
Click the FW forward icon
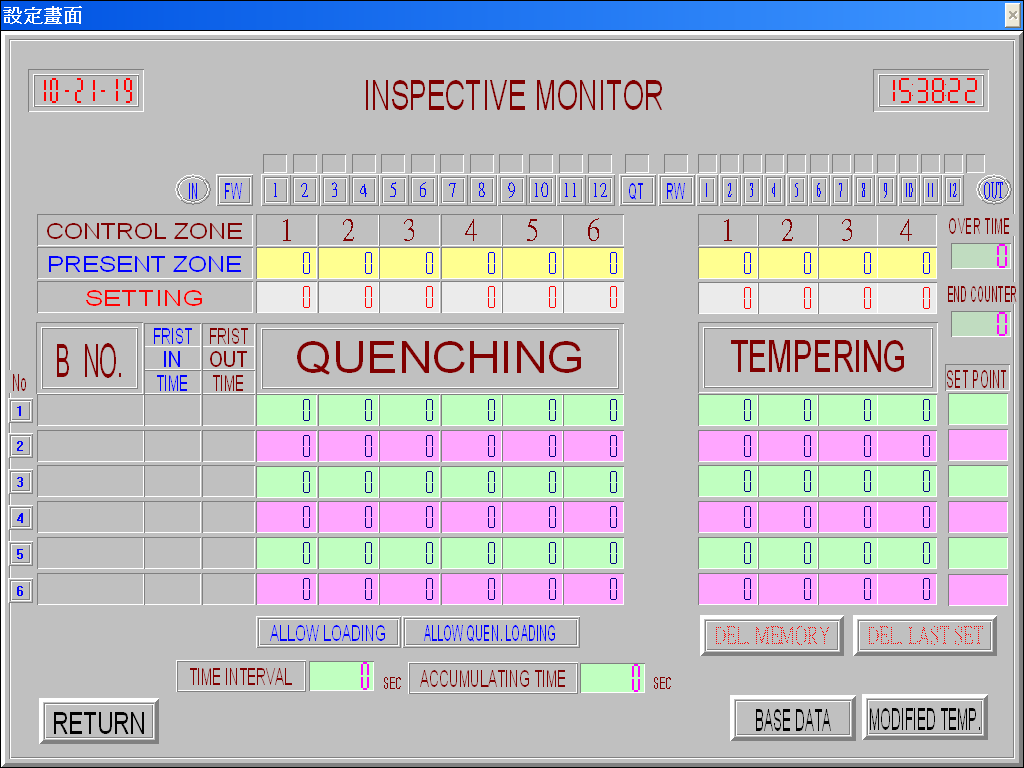tap(234, 190)
